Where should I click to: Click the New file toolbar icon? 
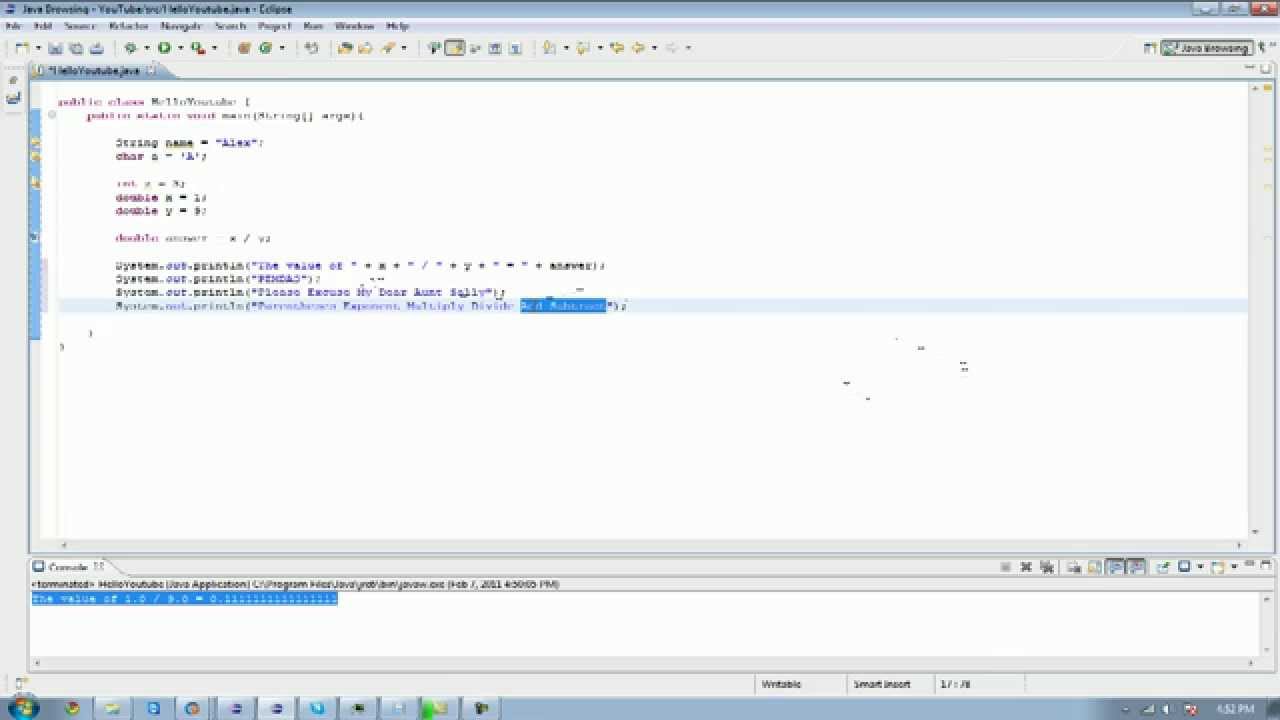click(x=21, y=48)
